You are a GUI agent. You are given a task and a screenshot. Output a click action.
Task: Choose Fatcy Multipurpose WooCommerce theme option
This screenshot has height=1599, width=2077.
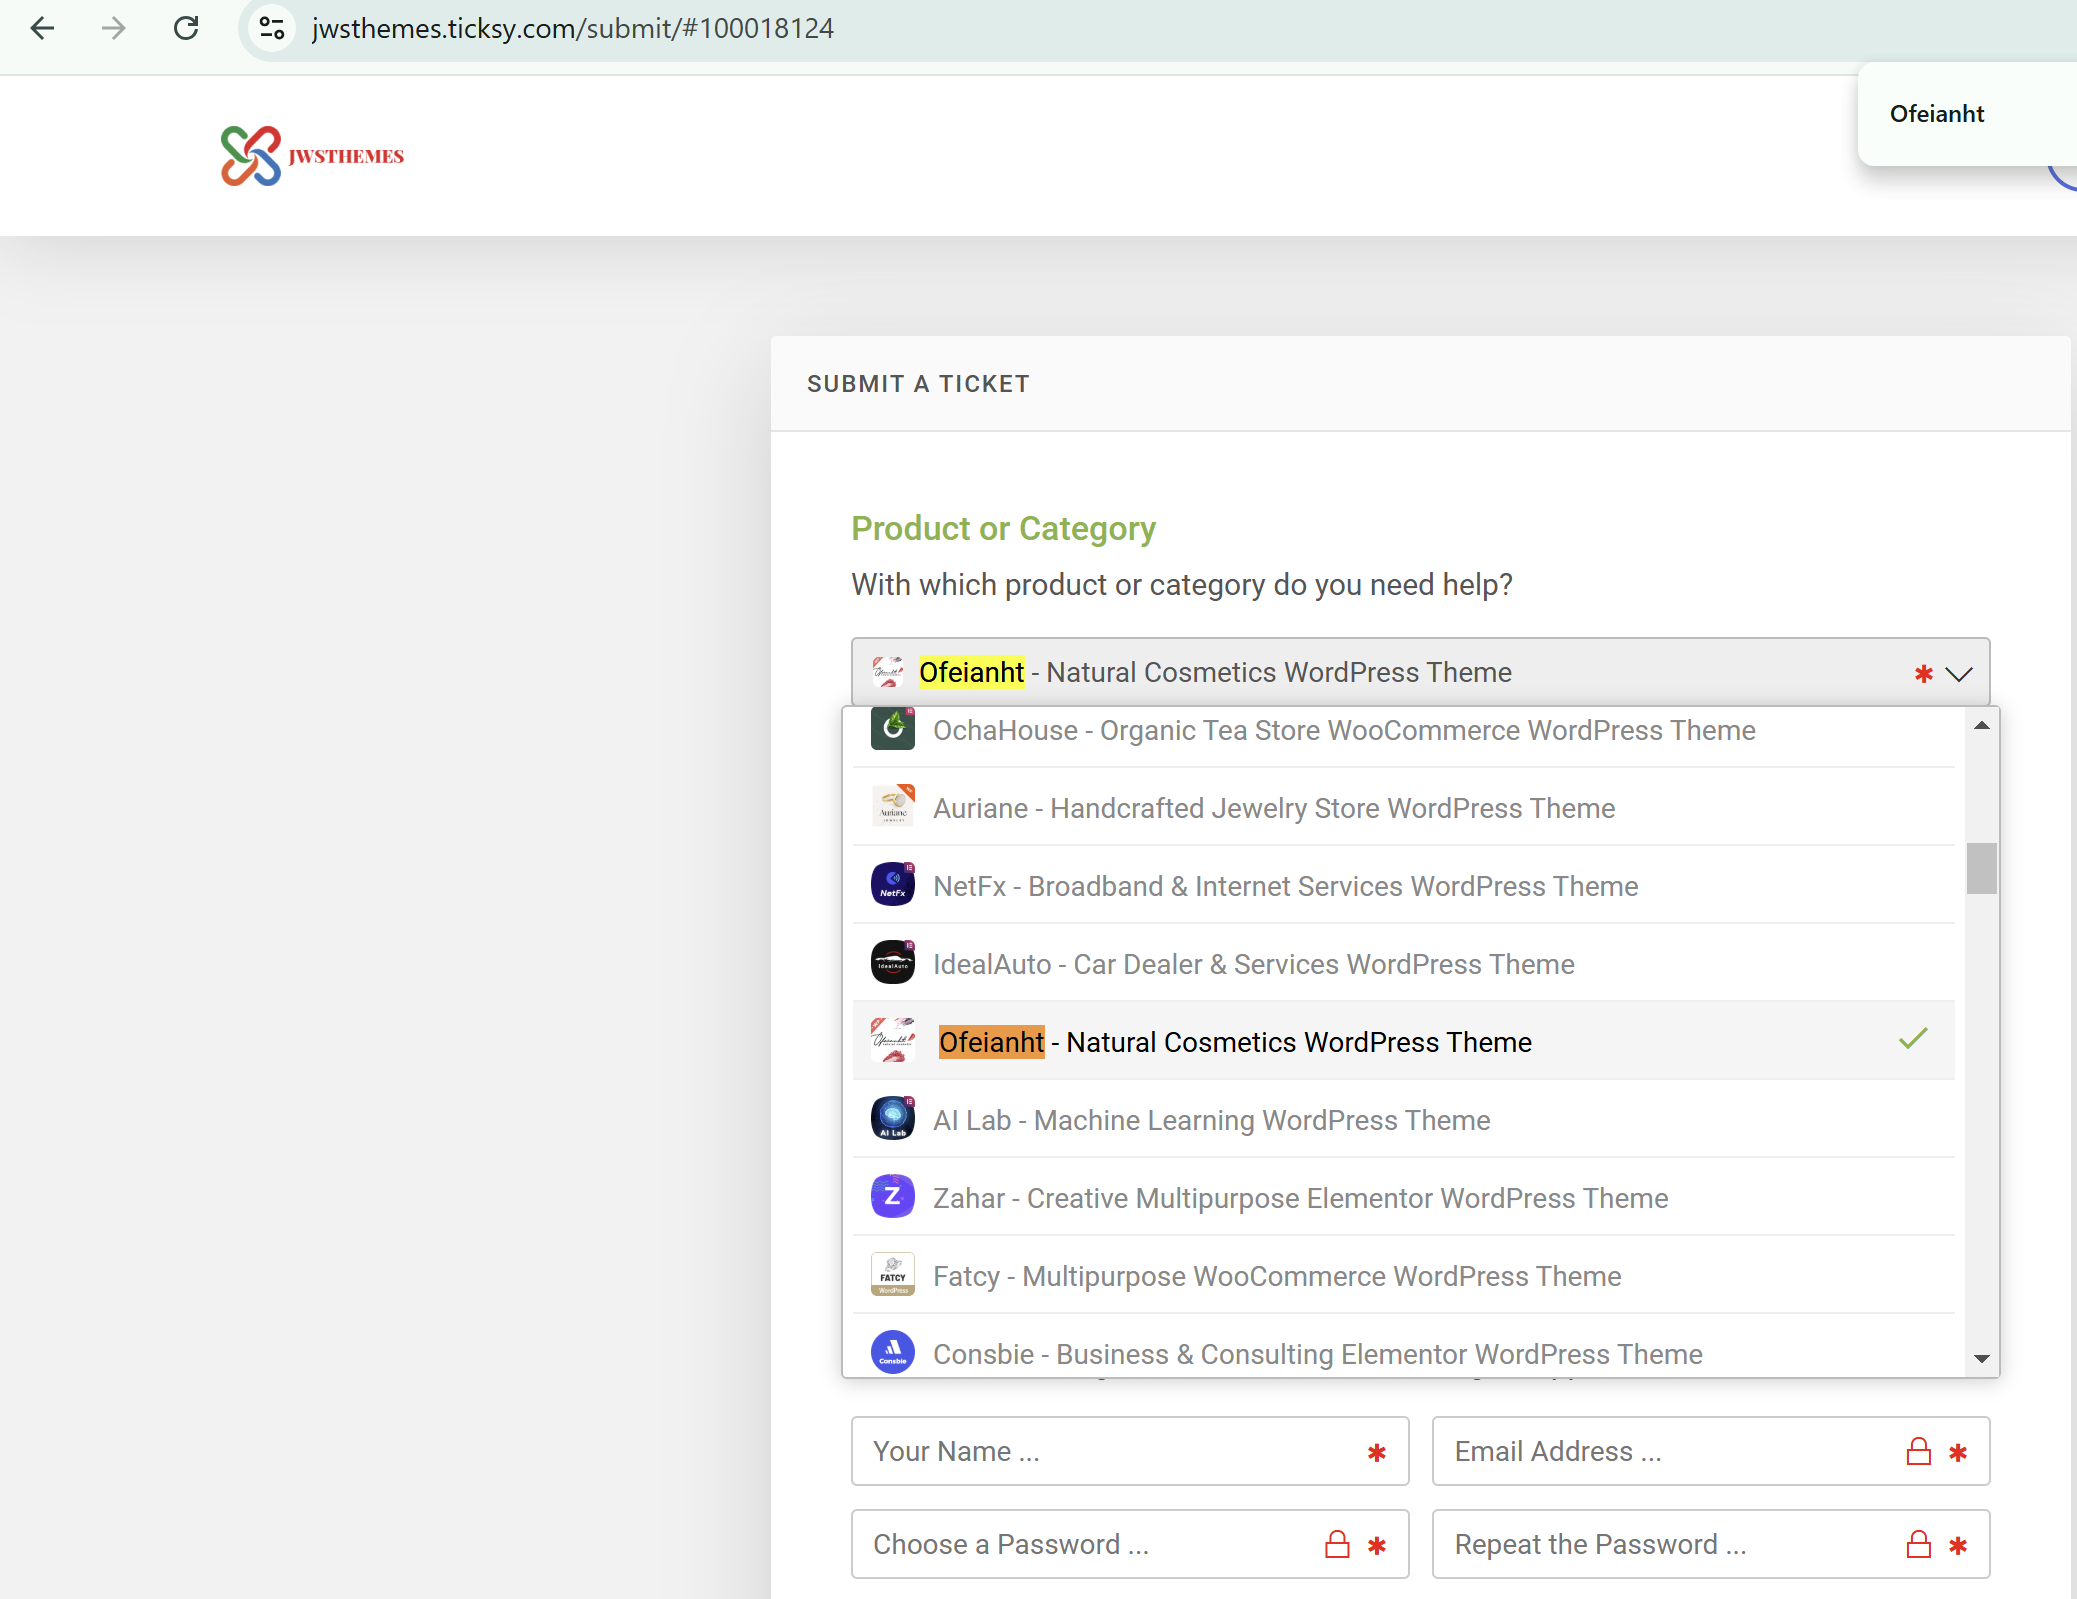1276,1276
